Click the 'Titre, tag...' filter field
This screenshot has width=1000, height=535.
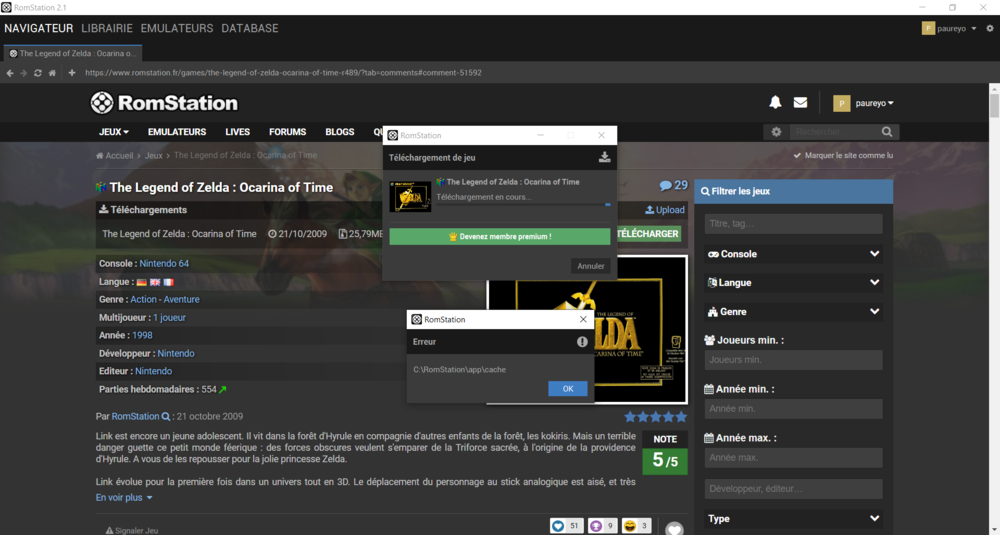point(793,224)
